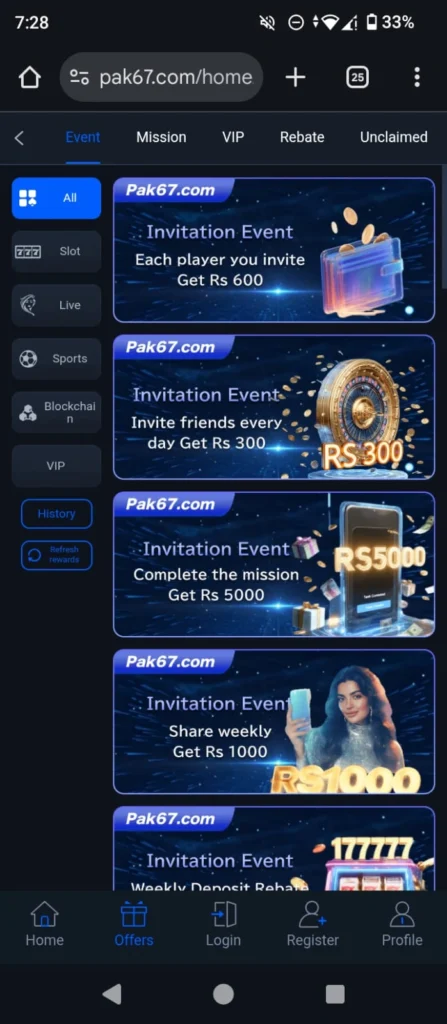Image resolution: width=447 pixels, height=1024 pixels.
Task: Open the Share weekly Get Rs 1000 banner
Action: (274, 722)
